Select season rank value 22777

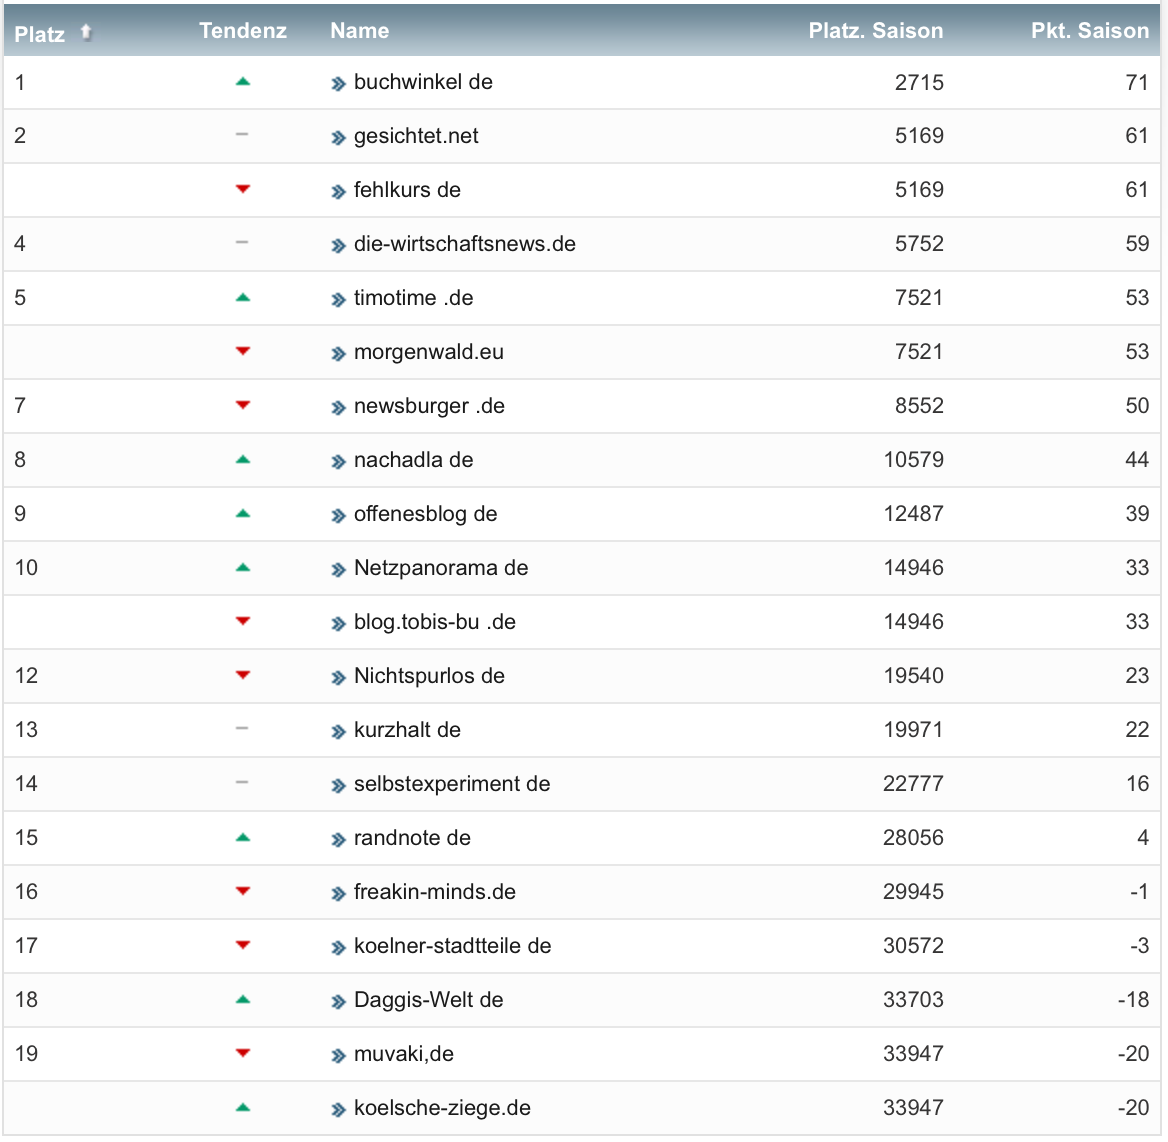914,784
